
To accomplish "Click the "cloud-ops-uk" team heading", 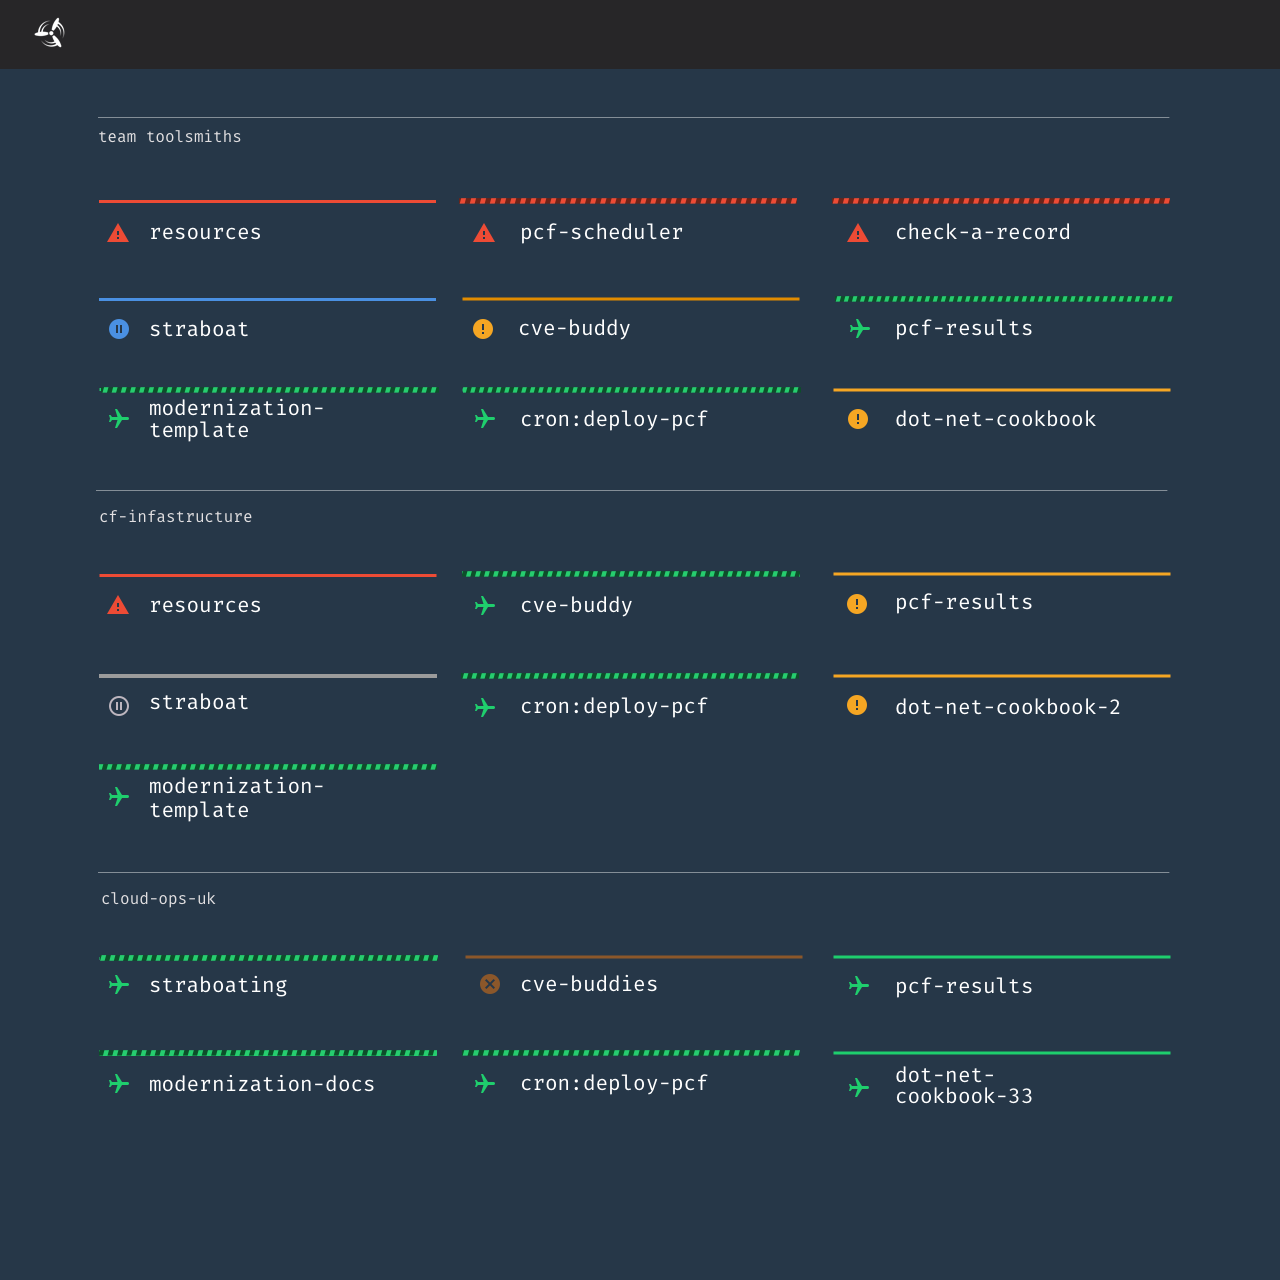I will 158,899.
